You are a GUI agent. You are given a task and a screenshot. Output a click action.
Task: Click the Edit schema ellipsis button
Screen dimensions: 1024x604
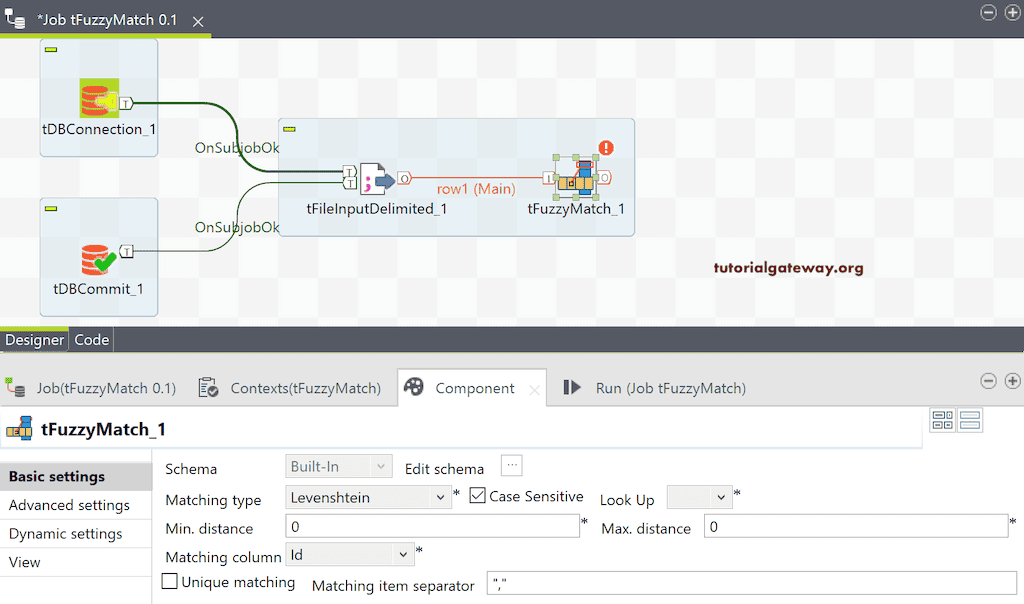tap(511, 465)
